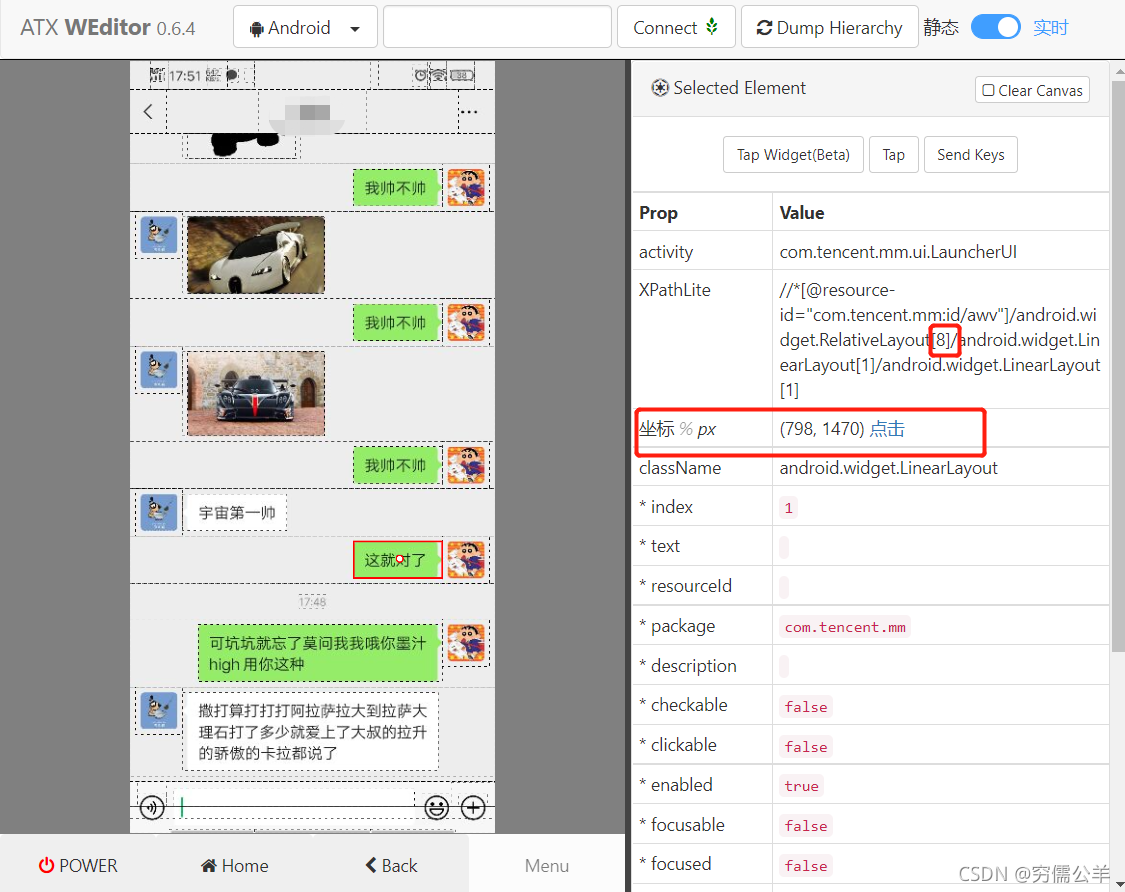Tap the voice input icon in the chat bar

(x=152, y=807)
